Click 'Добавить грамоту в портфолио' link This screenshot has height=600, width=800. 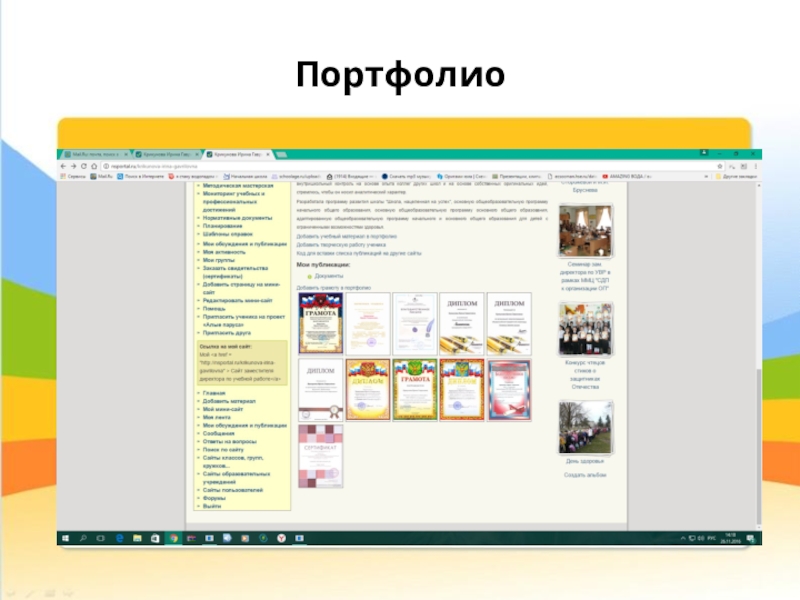tap(334, 287)
